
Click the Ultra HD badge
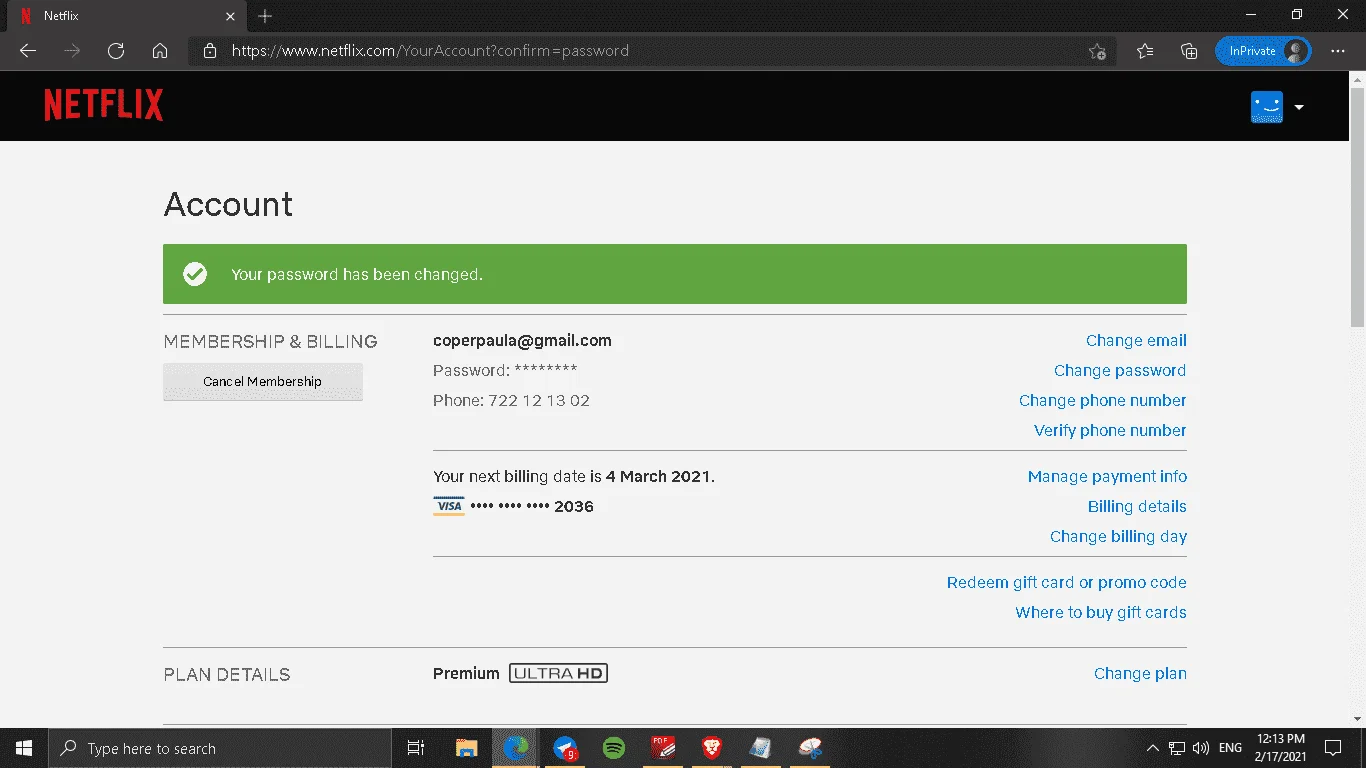tap(558, 674)
